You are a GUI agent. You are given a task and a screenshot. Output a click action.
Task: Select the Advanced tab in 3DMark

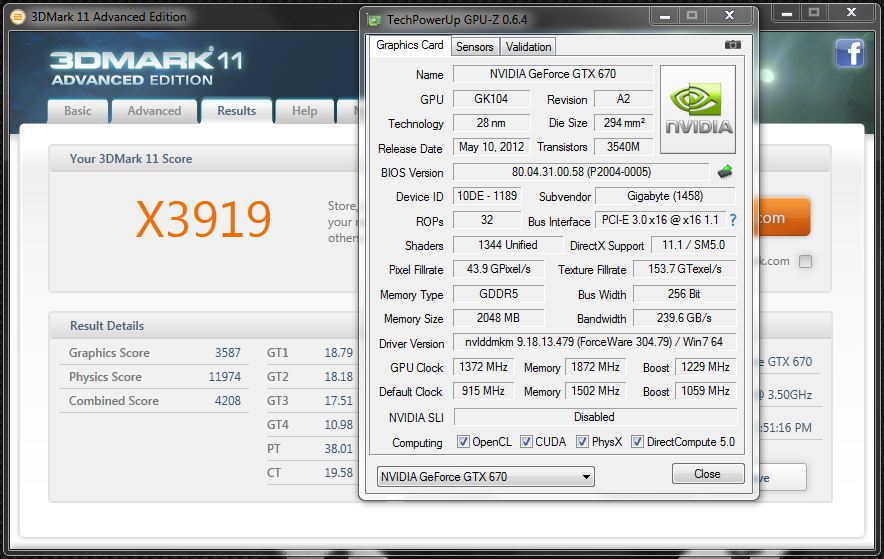coord(154,111)
